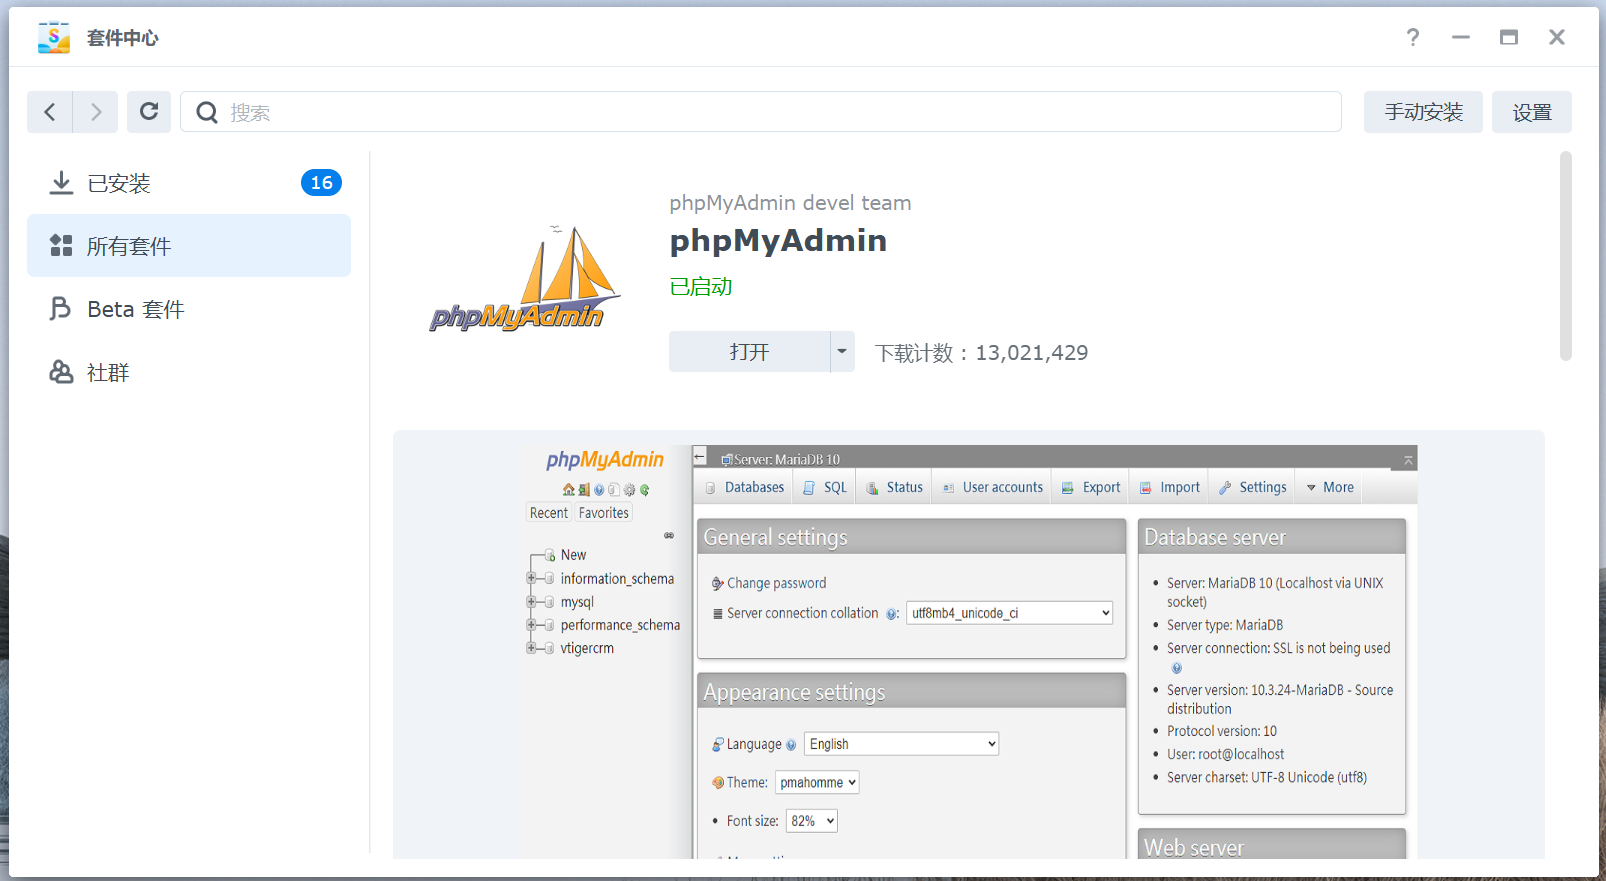
Task: Refresh the package list with reload icon
Action: coord(149,112)
